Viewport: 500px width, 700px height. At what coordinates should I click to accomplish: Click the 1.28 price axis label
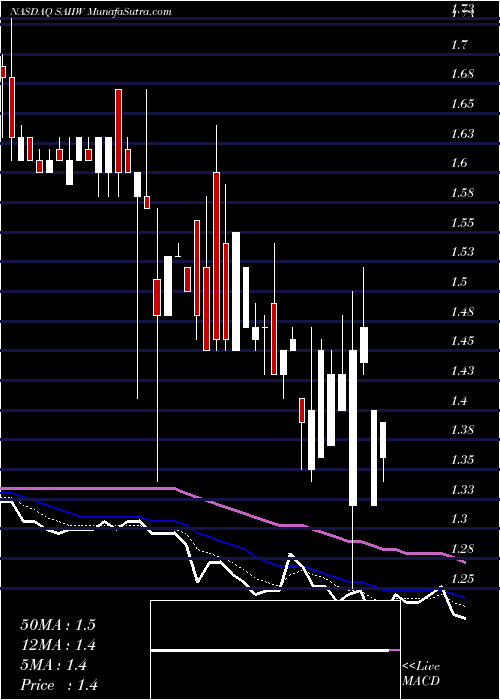pyautogui.click(x=464, y=549)
